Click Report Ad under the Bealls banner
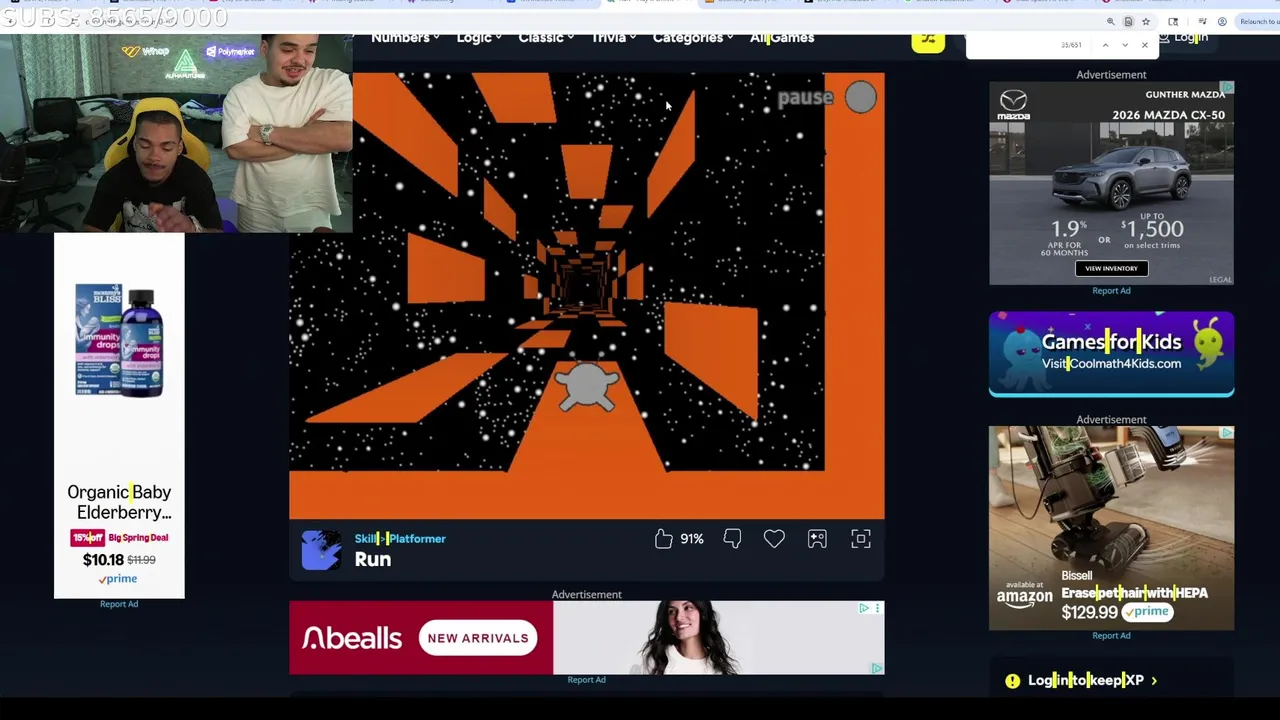Image resolution: width=1280 pixels, height=720 pixels. pos(586,680)
